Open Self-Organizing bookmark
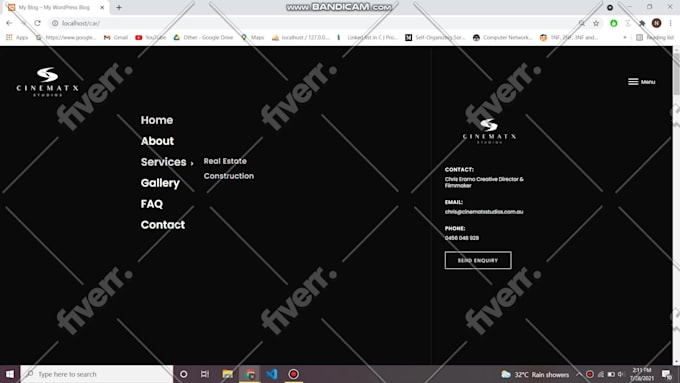 click(435, 37)
